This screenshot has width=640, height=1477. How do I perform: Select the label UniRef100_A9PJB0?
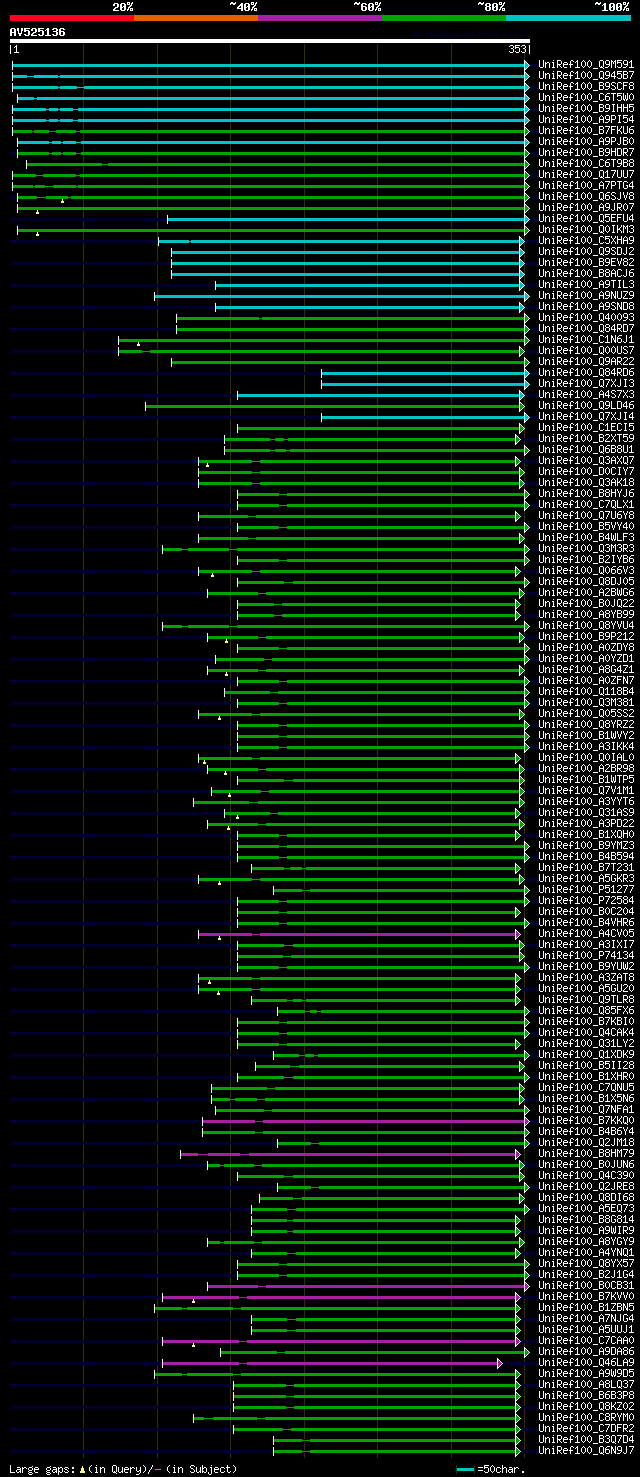point(586,142)
